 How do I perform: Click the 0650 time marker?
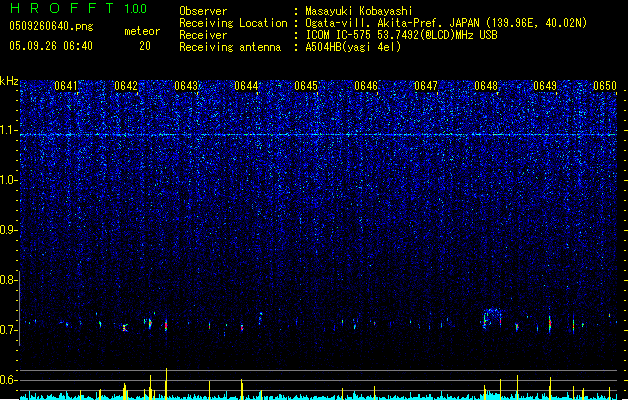click(x=605, y=86)
